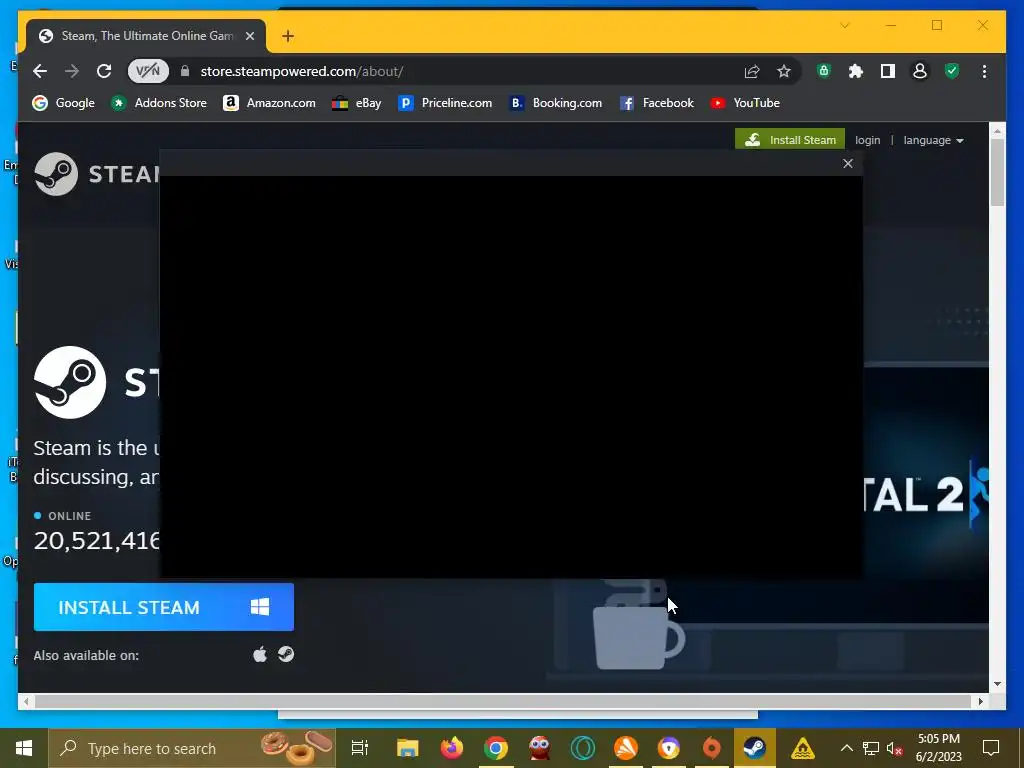Open the Extensions puzzle icon
The image size is (1024, 768).
(x=856, y=71)
